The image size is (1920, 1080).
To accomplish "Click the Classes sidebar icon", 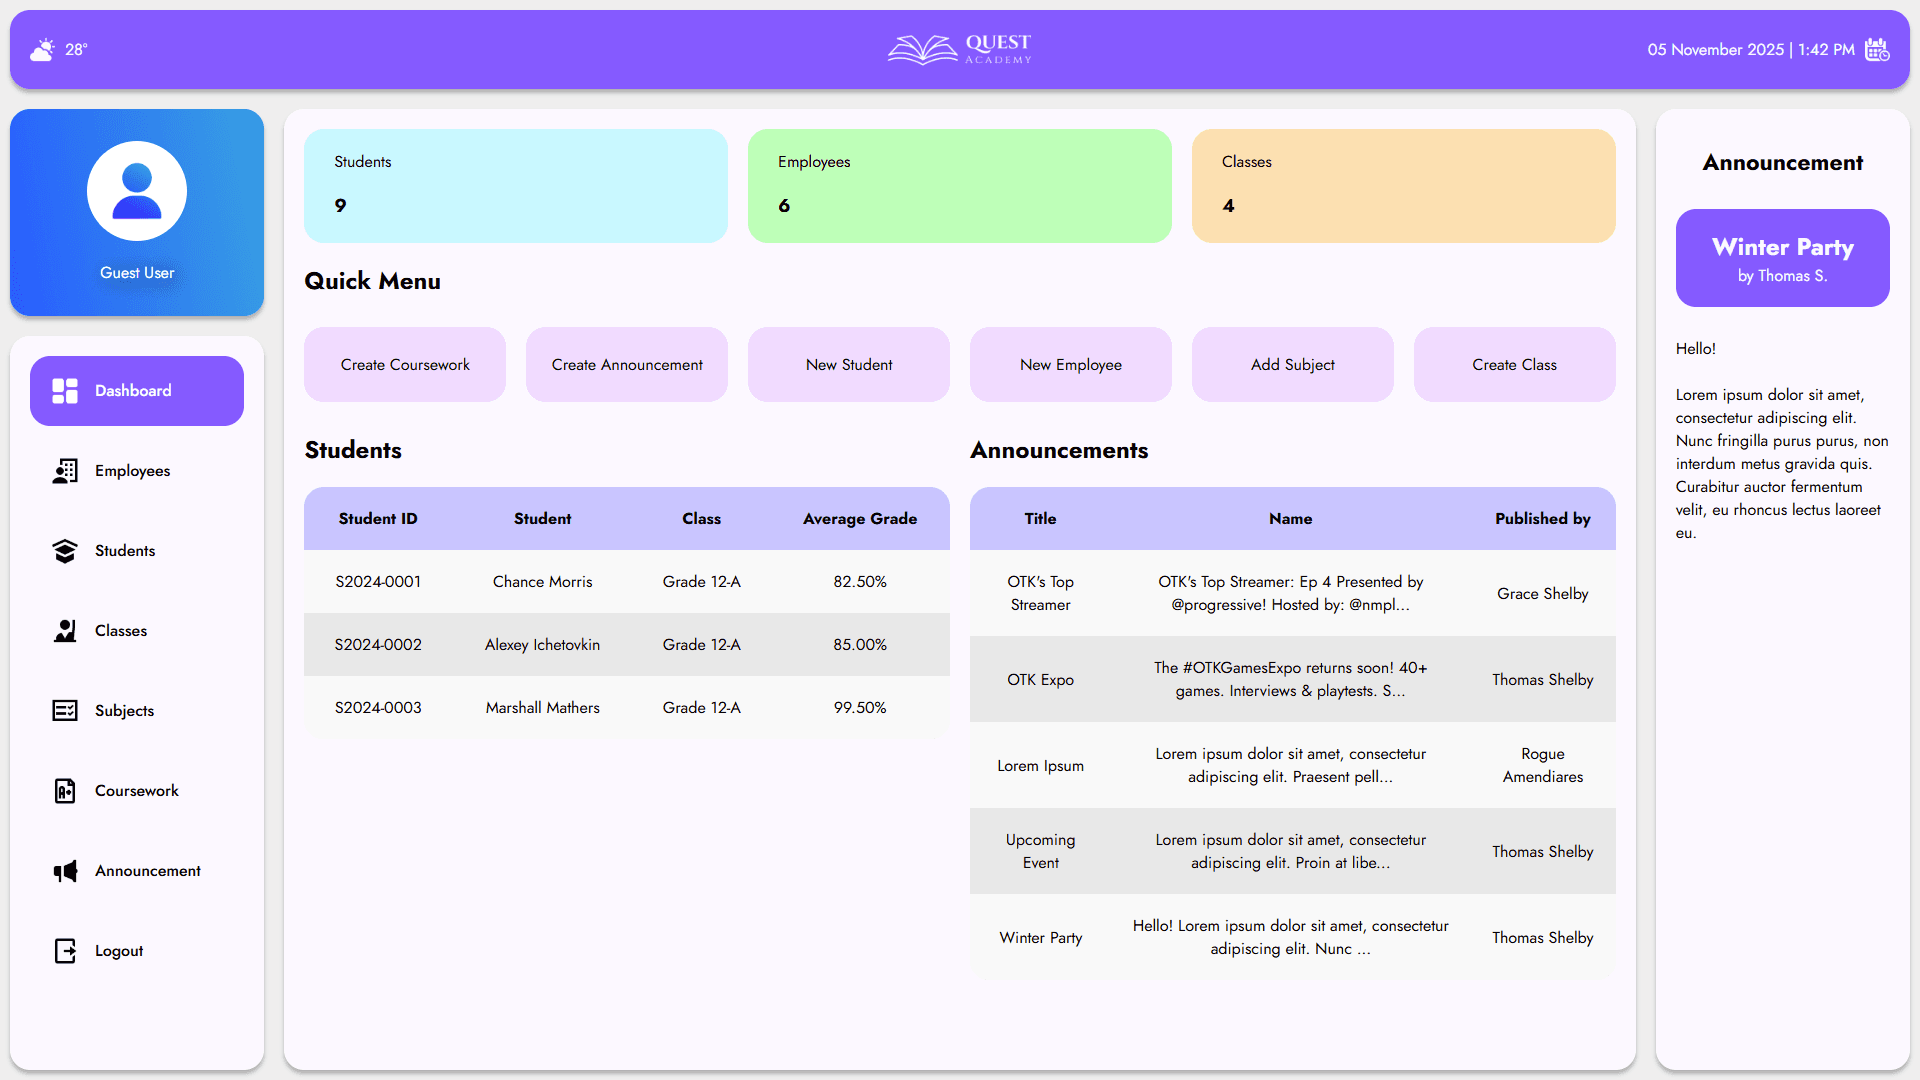I will click(65, 631).
